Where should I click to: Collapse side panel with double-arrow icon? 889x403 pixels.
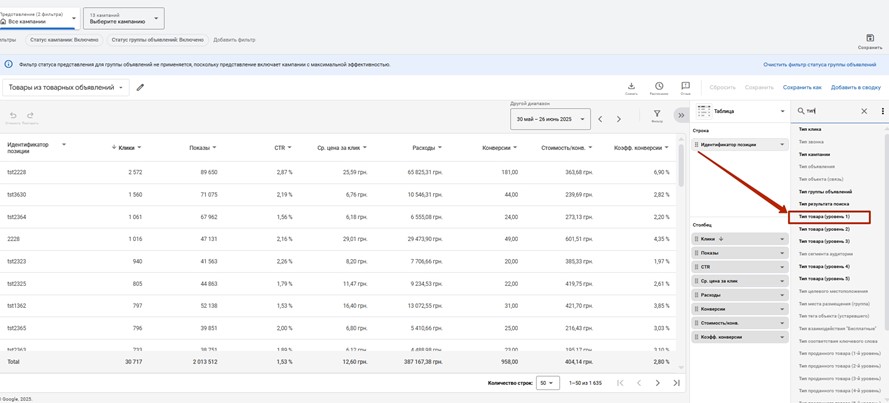[x=681, y=115]
